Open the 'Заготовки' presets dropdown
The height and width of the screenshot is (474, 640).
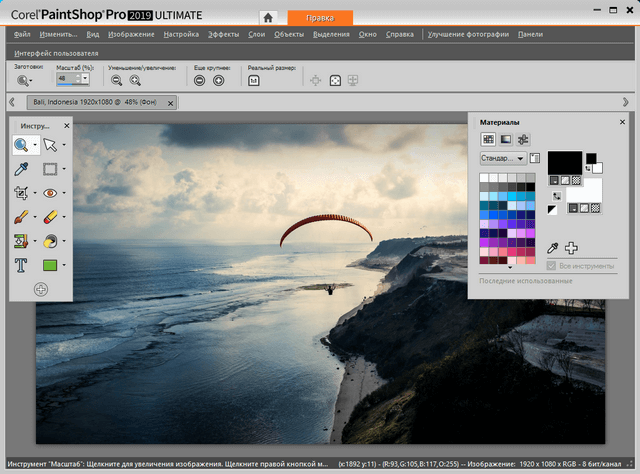pos(25,80)
